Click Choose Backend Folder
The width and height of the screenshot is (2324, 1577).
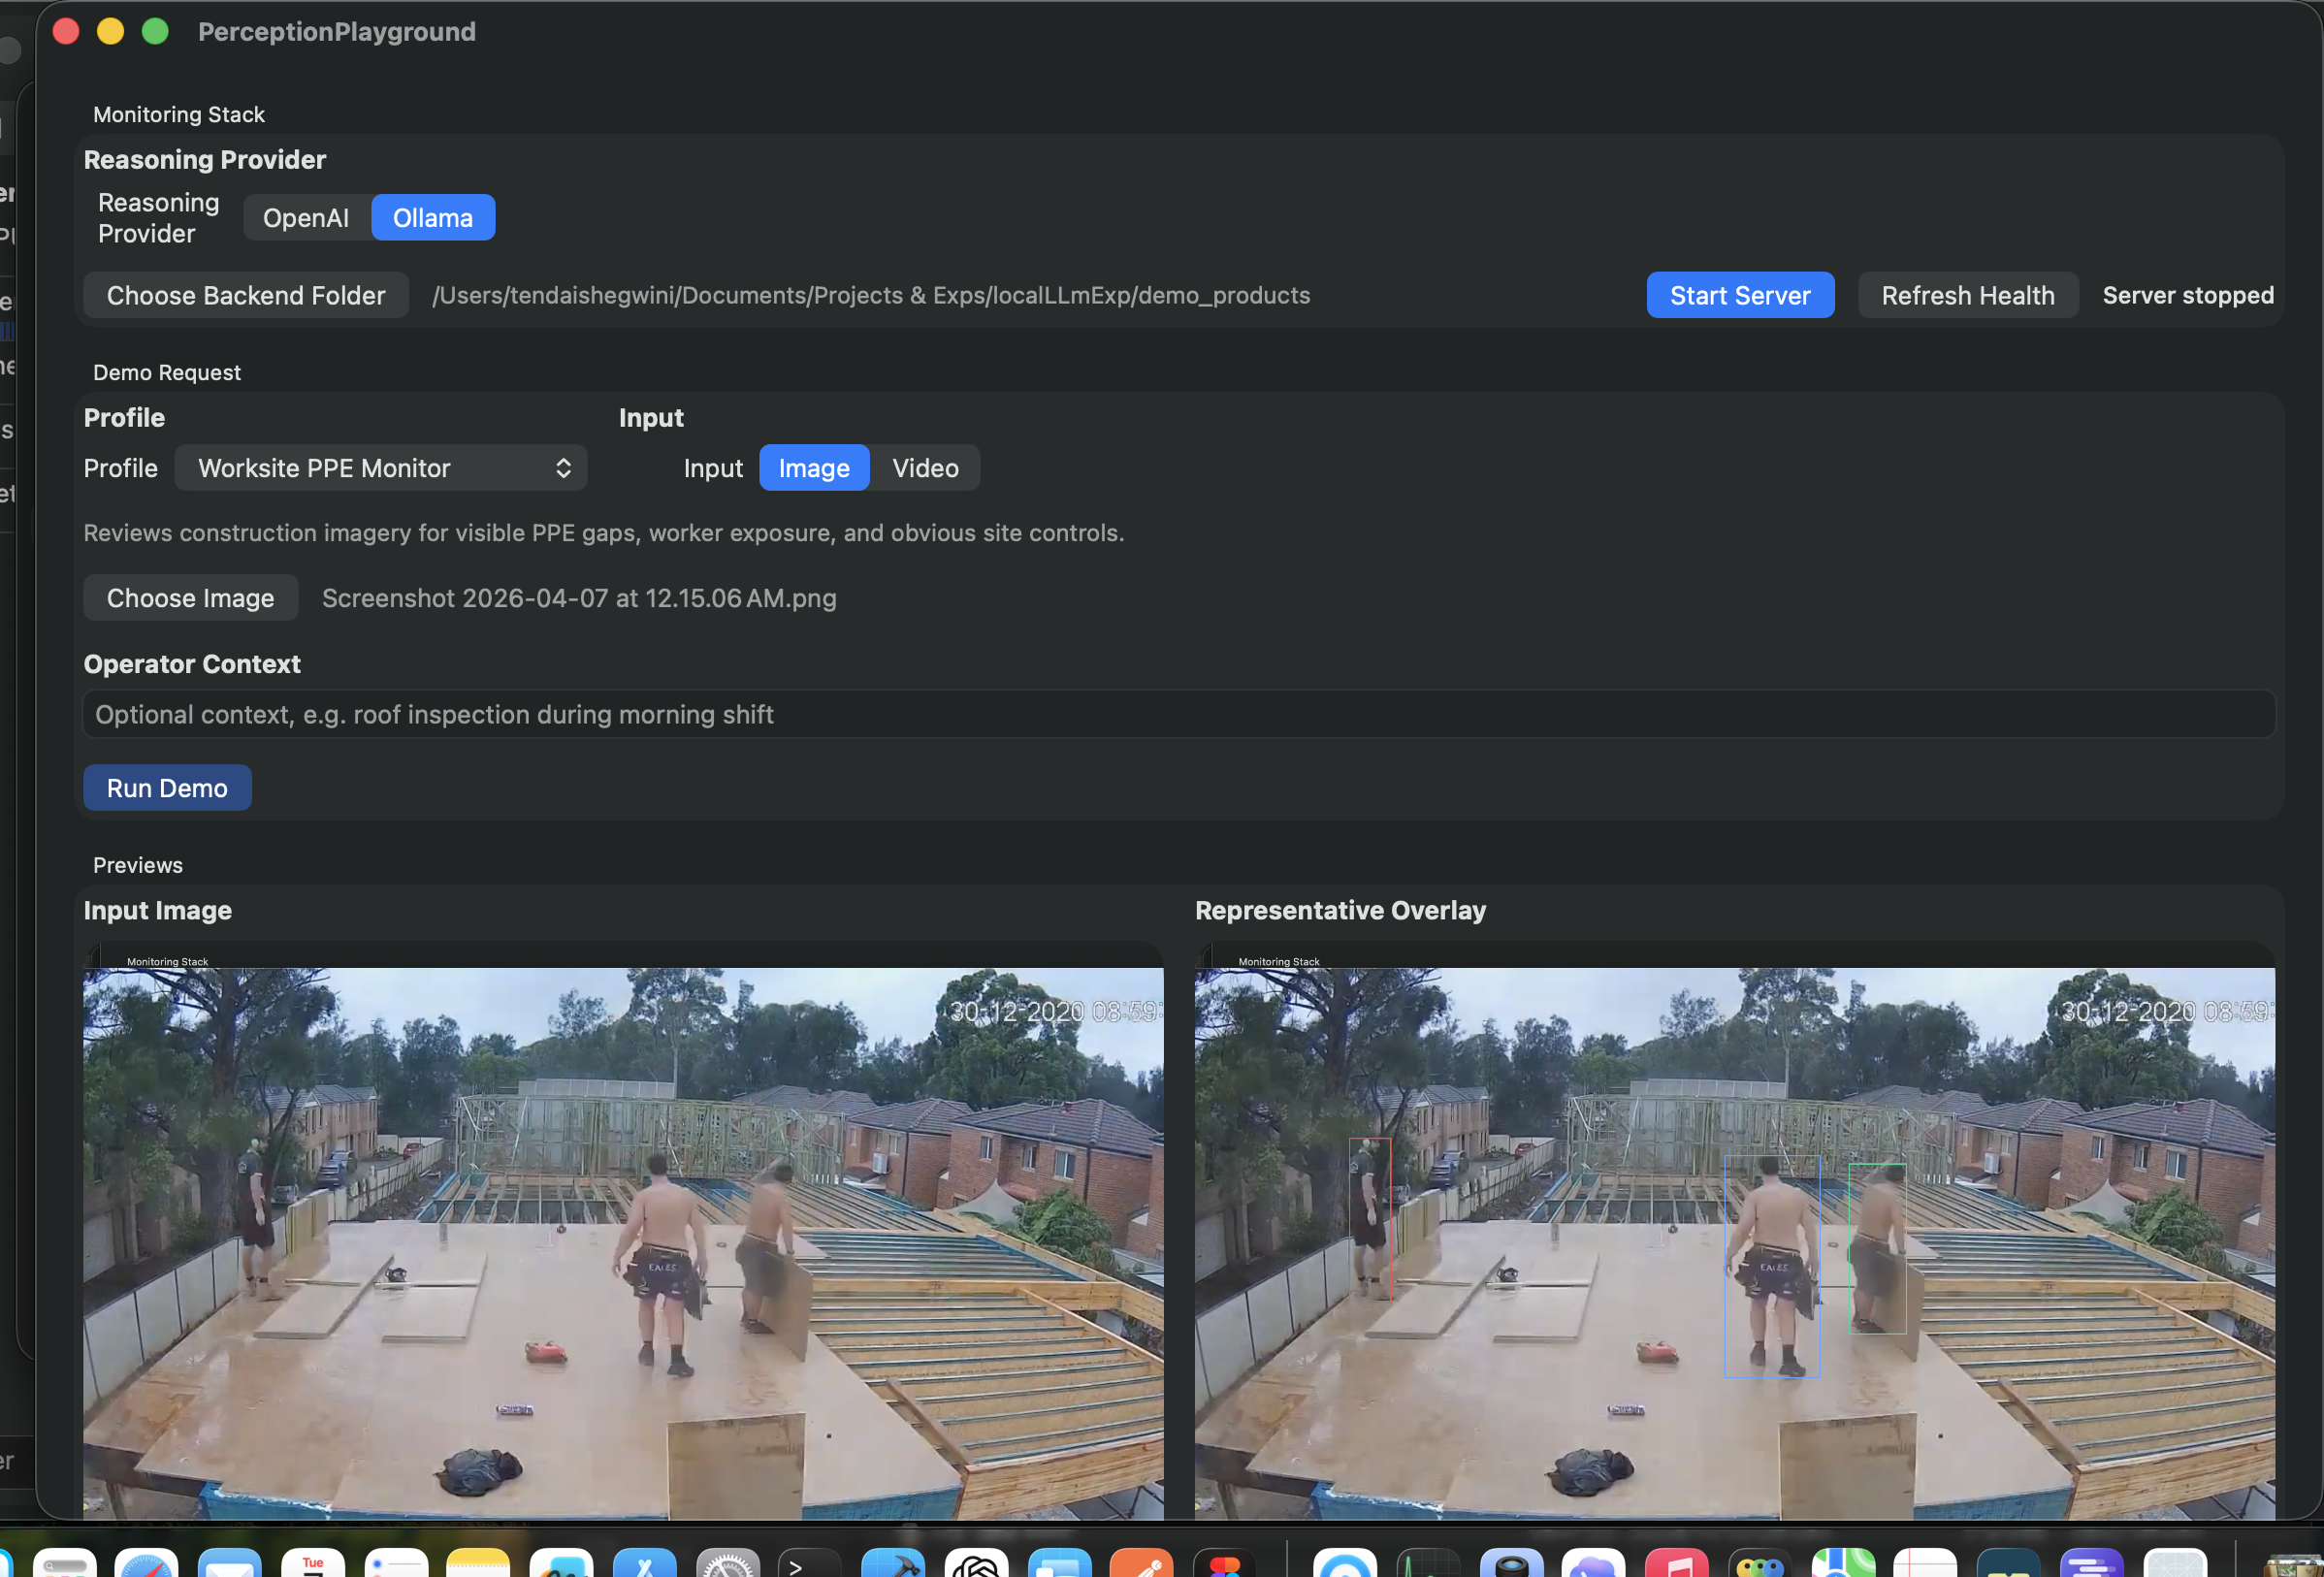[246, 295]
